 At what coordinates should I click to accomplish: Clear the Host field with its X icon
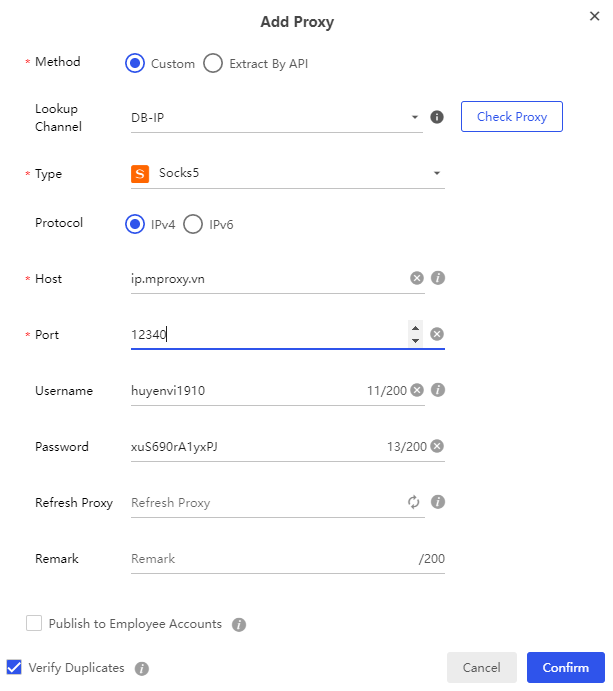tap(417, 278)
